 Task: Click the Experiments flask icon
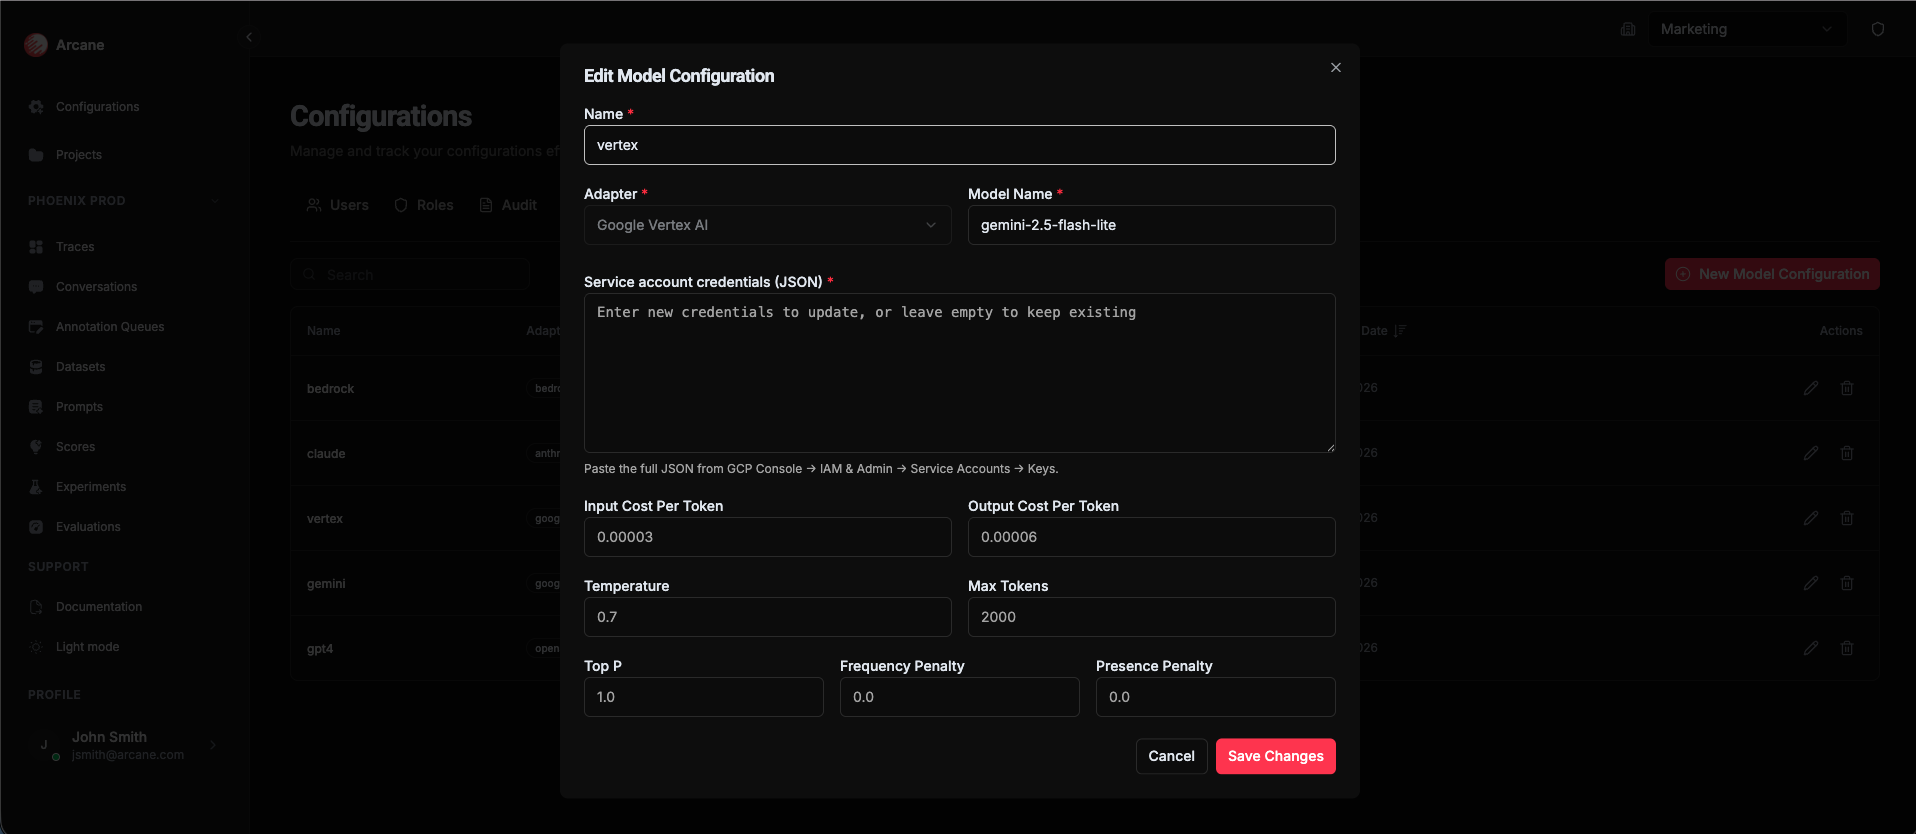click(x=36, y=487)
